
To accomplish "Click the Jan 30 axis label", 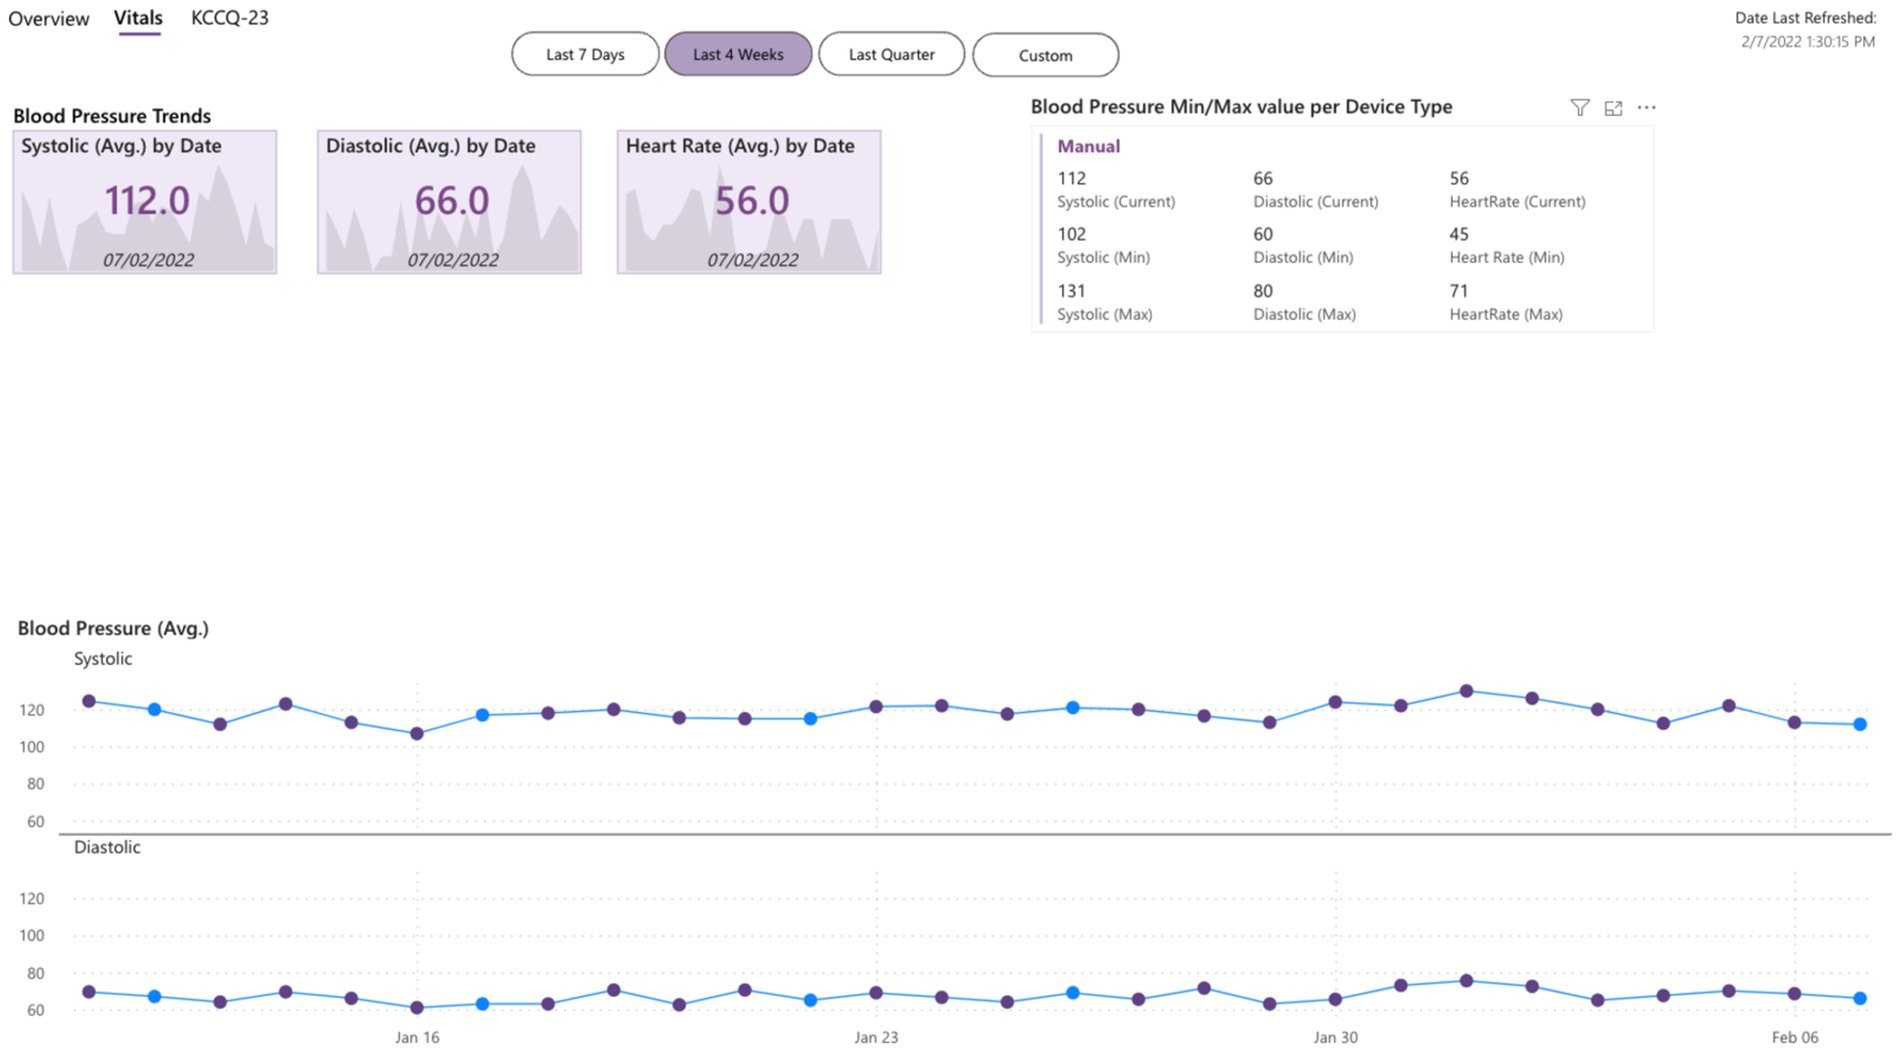I will [x=1335, y=1037].
